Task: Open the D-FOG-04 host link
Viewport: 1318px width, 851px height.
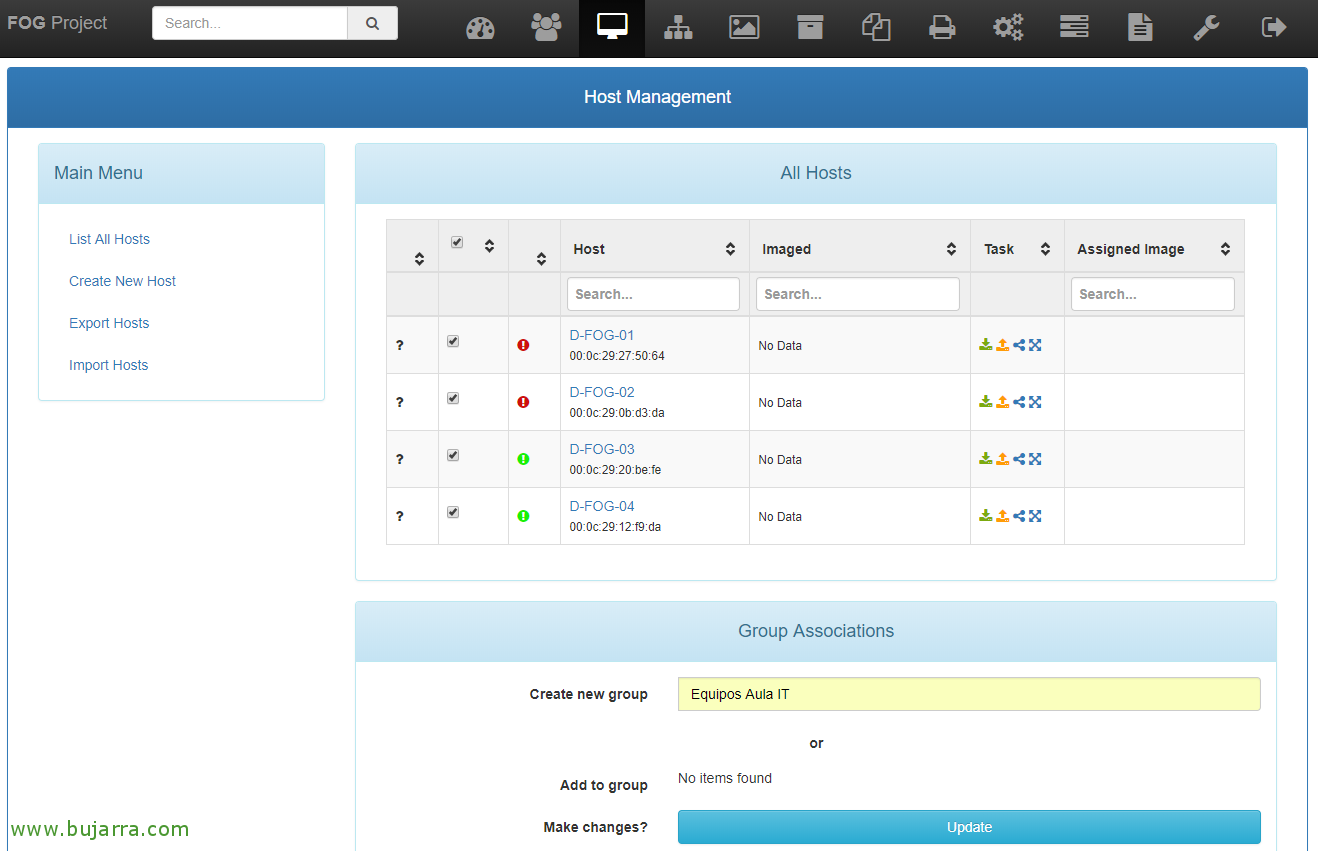Action: pos(602,506)
